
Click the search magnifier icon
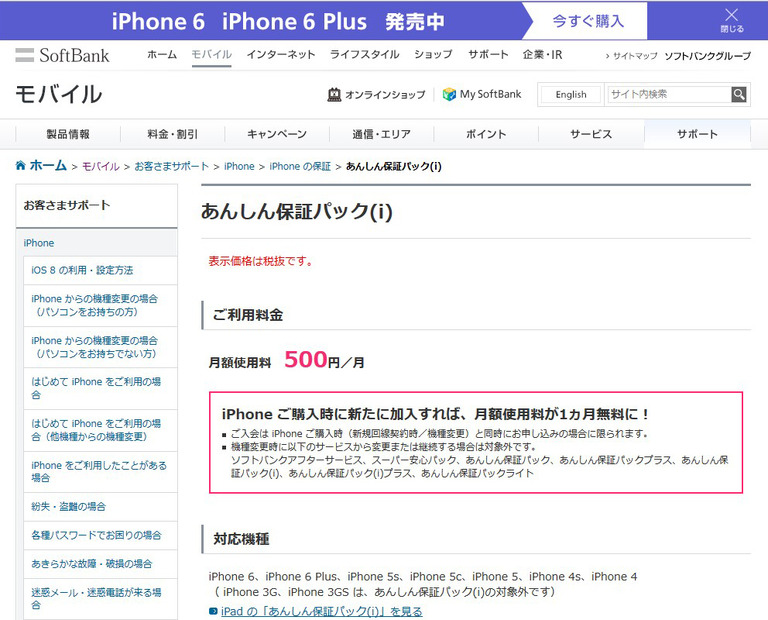[x=739, y=94]
